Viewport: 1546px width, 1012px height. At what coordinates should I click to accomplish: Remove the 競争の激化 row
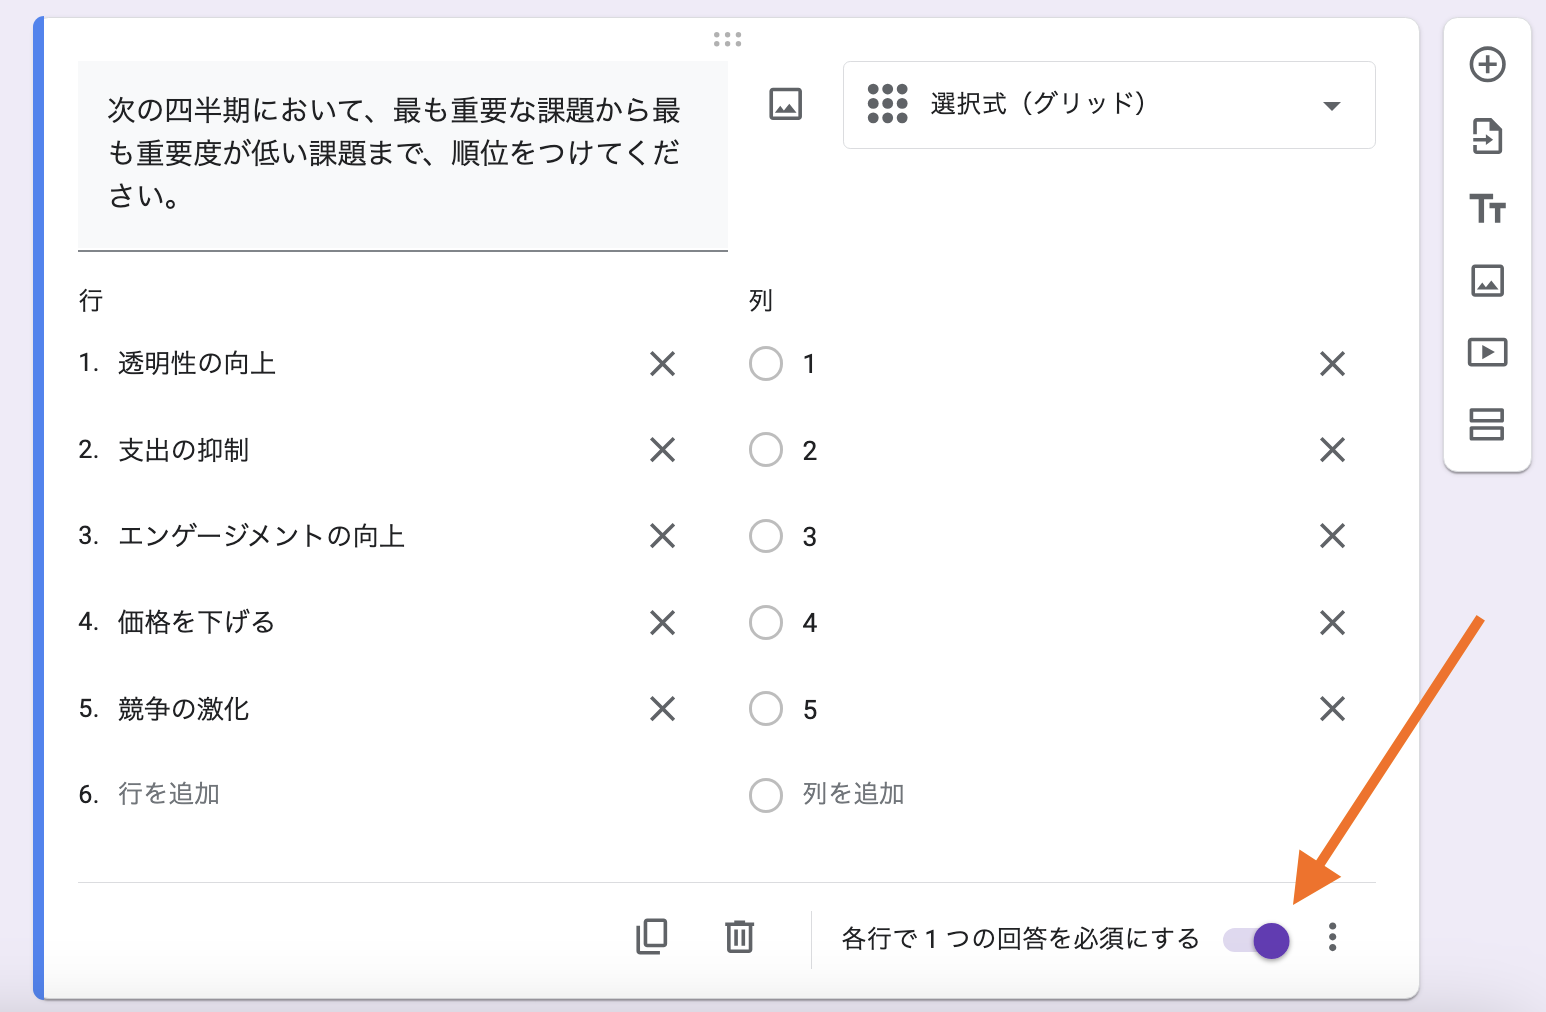(662, 709)
